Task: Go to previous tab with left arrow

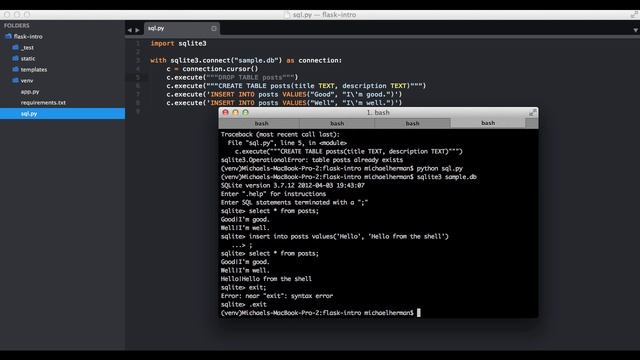Action: (x=129, y=30)
